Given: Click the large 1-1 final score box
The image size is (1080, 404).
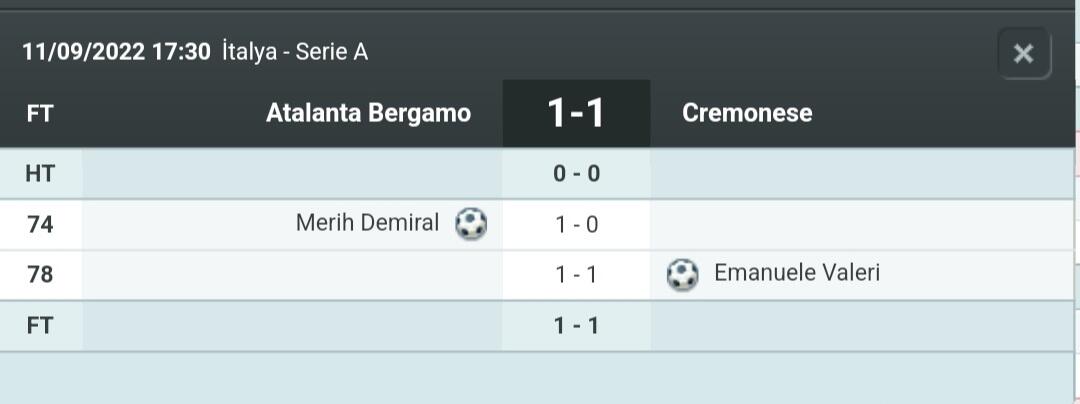Looking at the screenshot, I should pos(576,113).
